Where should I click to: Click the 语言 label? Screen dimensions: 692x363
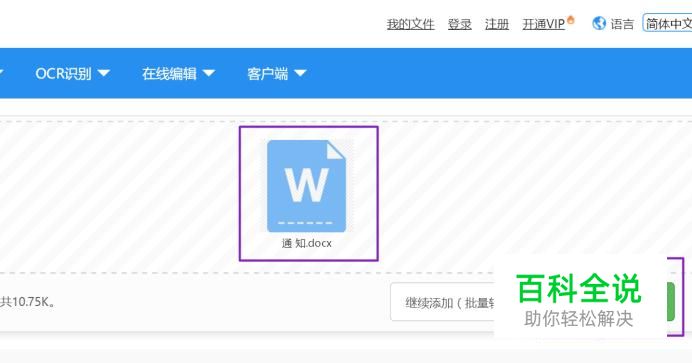click(x=622, y=24)
